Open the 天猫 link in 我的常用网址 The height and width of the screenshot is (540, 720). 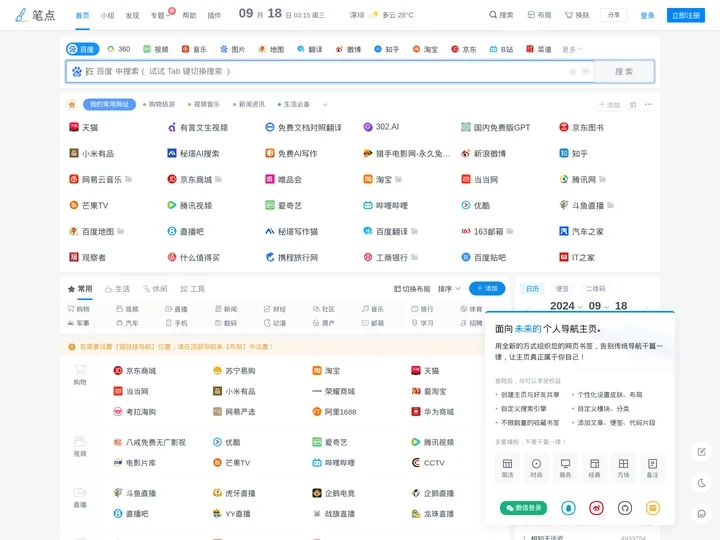click(x=84, y=127)
